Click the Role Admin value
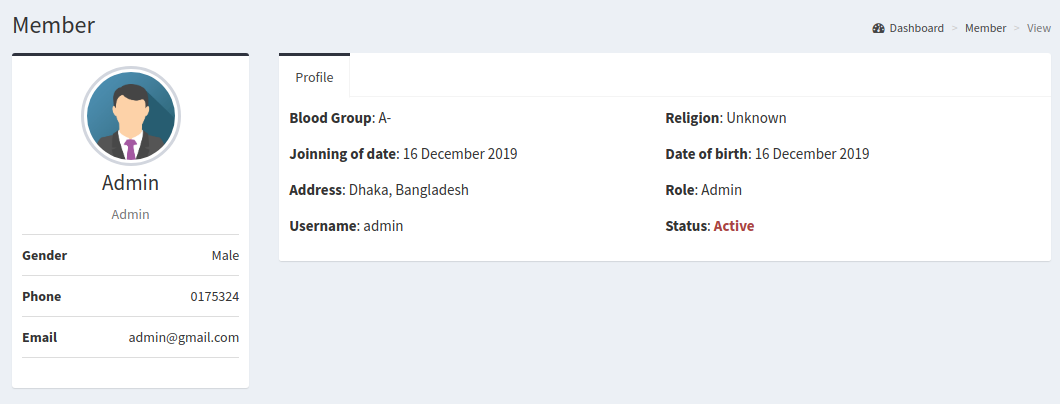The image size is (1060, 404). coord(721,190)
